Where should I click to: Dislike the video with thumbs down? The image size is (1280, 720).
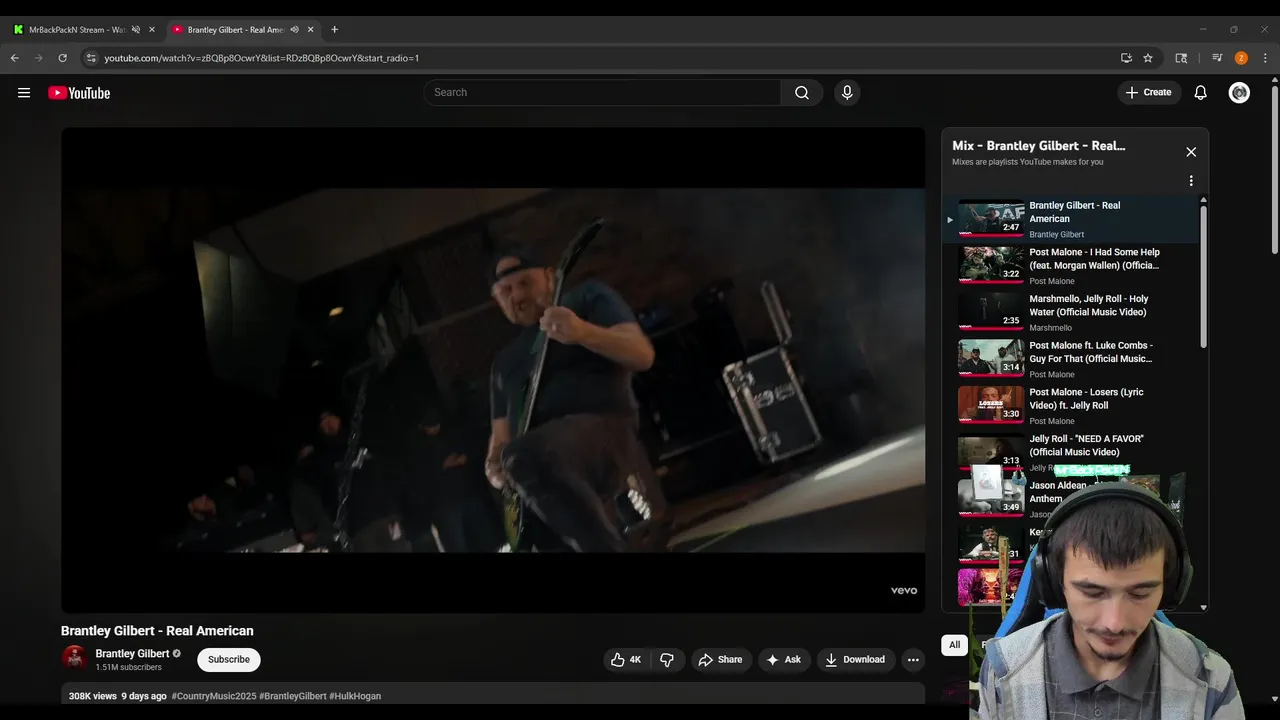(x=667, y=660)
